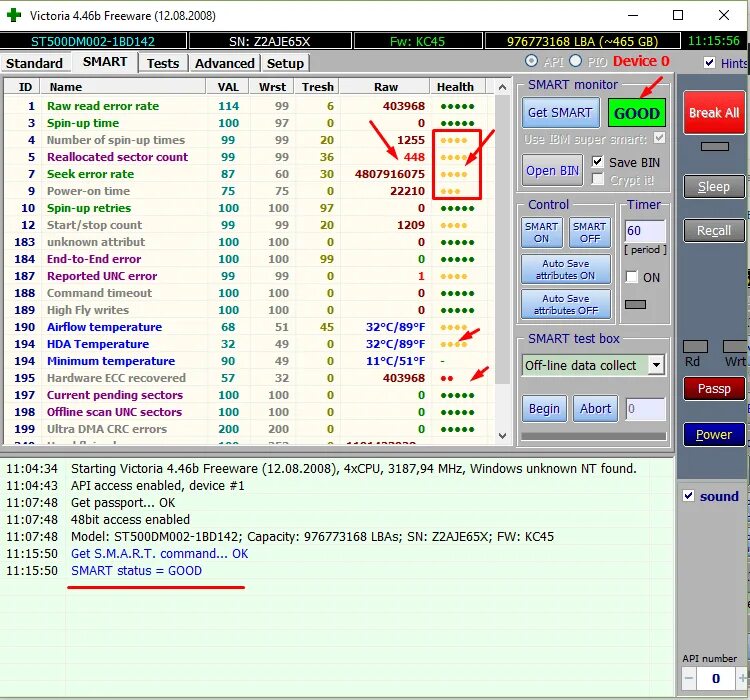The height and width of the screenshot is (700, 750).
Task: Click the red Break All button
Action: (714, 113)
